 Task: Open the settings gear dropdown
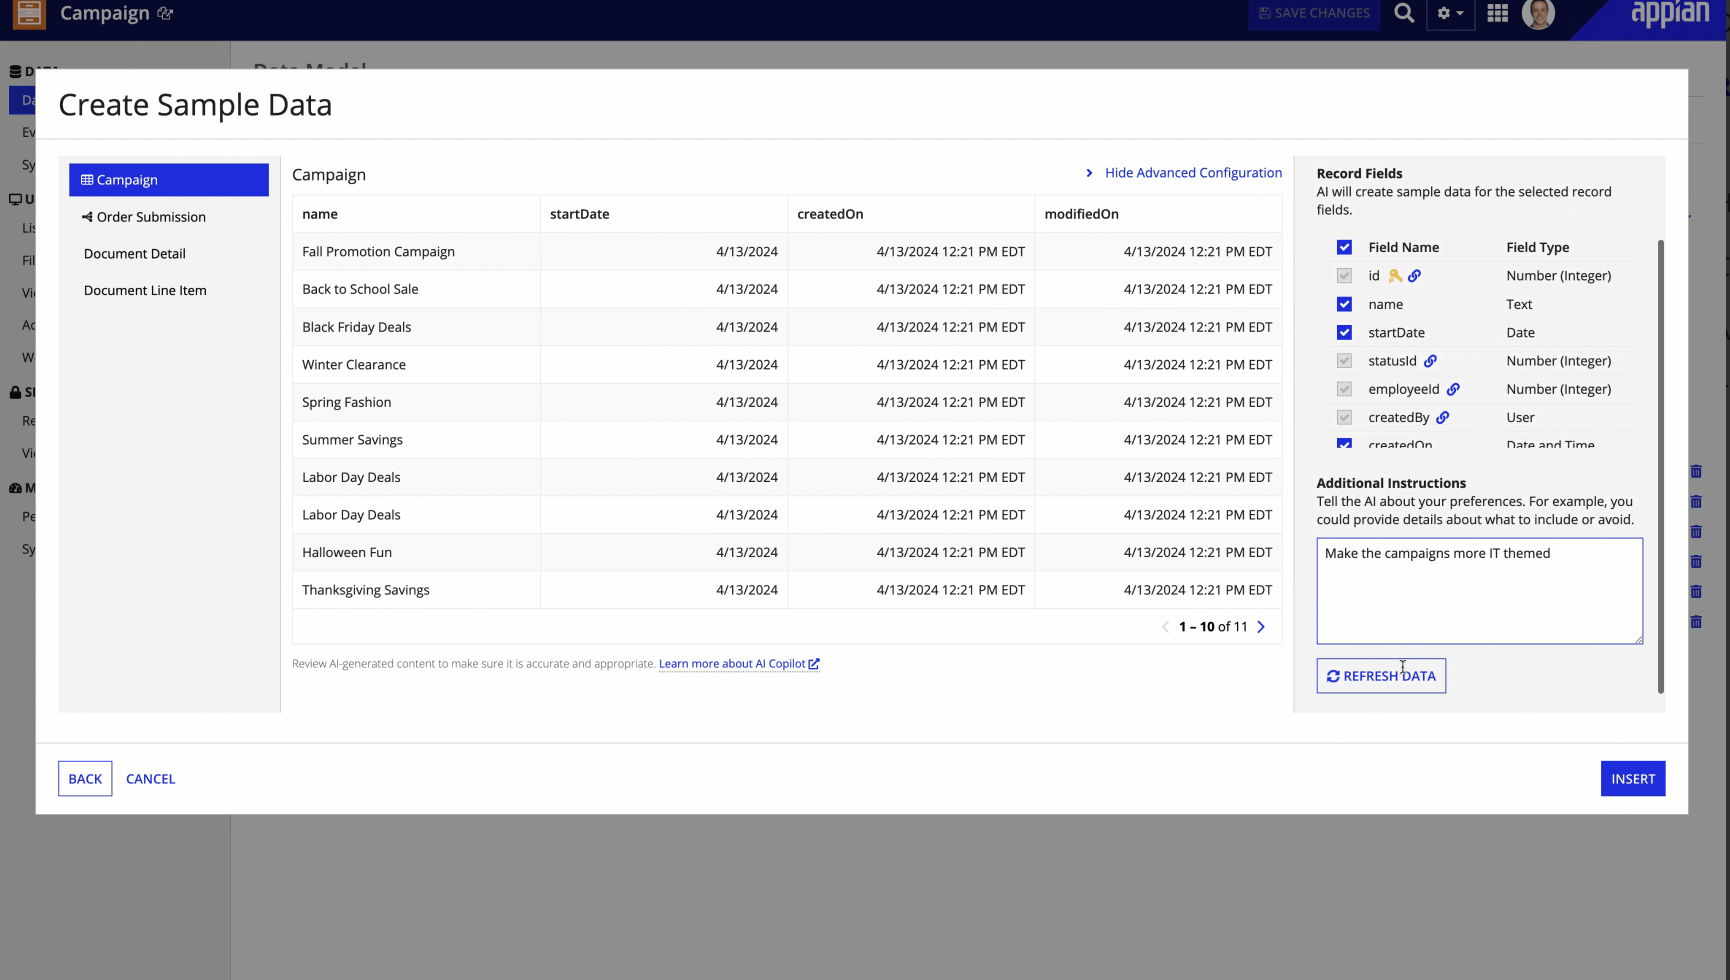point(1449,13)
